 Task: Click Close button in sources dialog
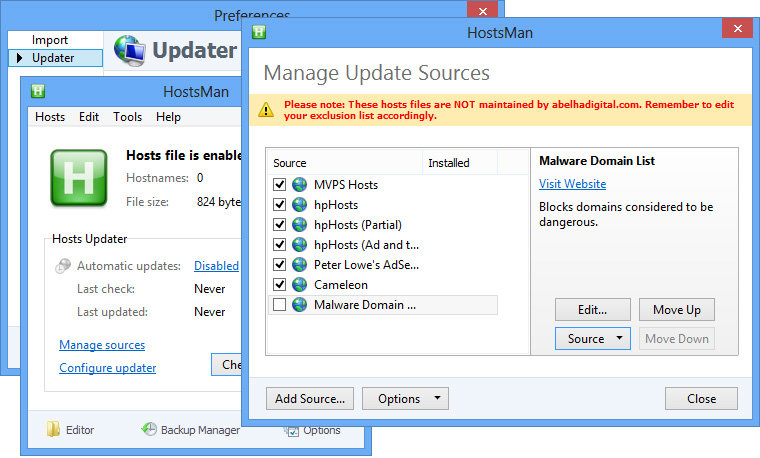pos(701,398)
